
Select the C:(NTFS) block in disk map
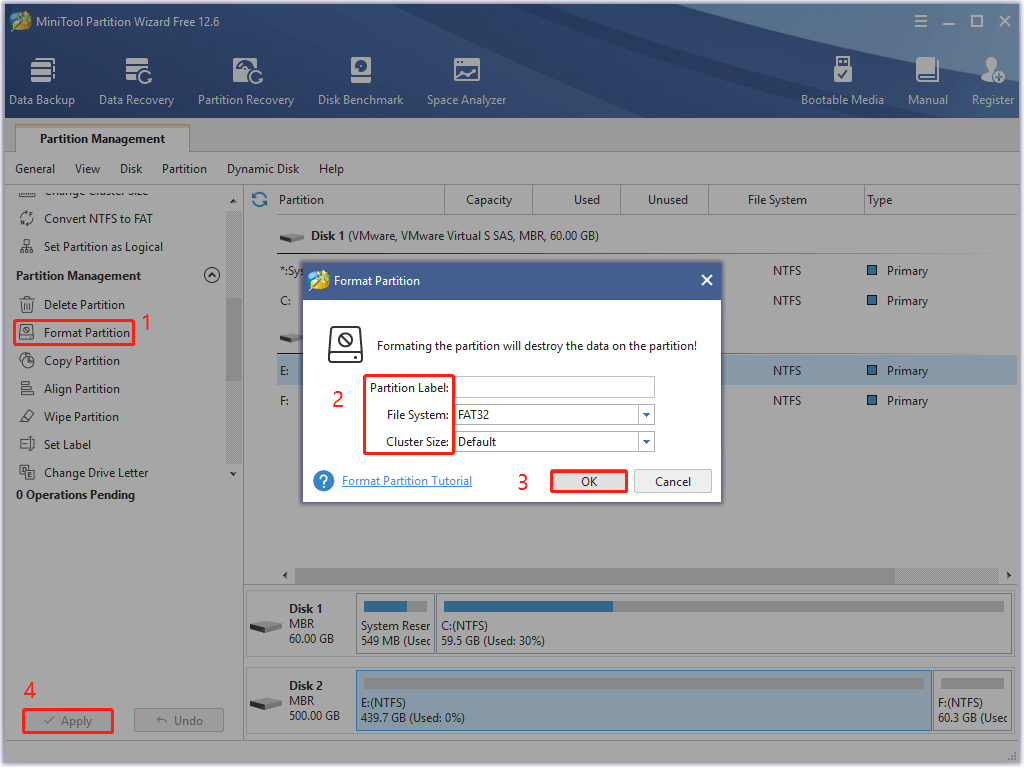click(724, 624)
